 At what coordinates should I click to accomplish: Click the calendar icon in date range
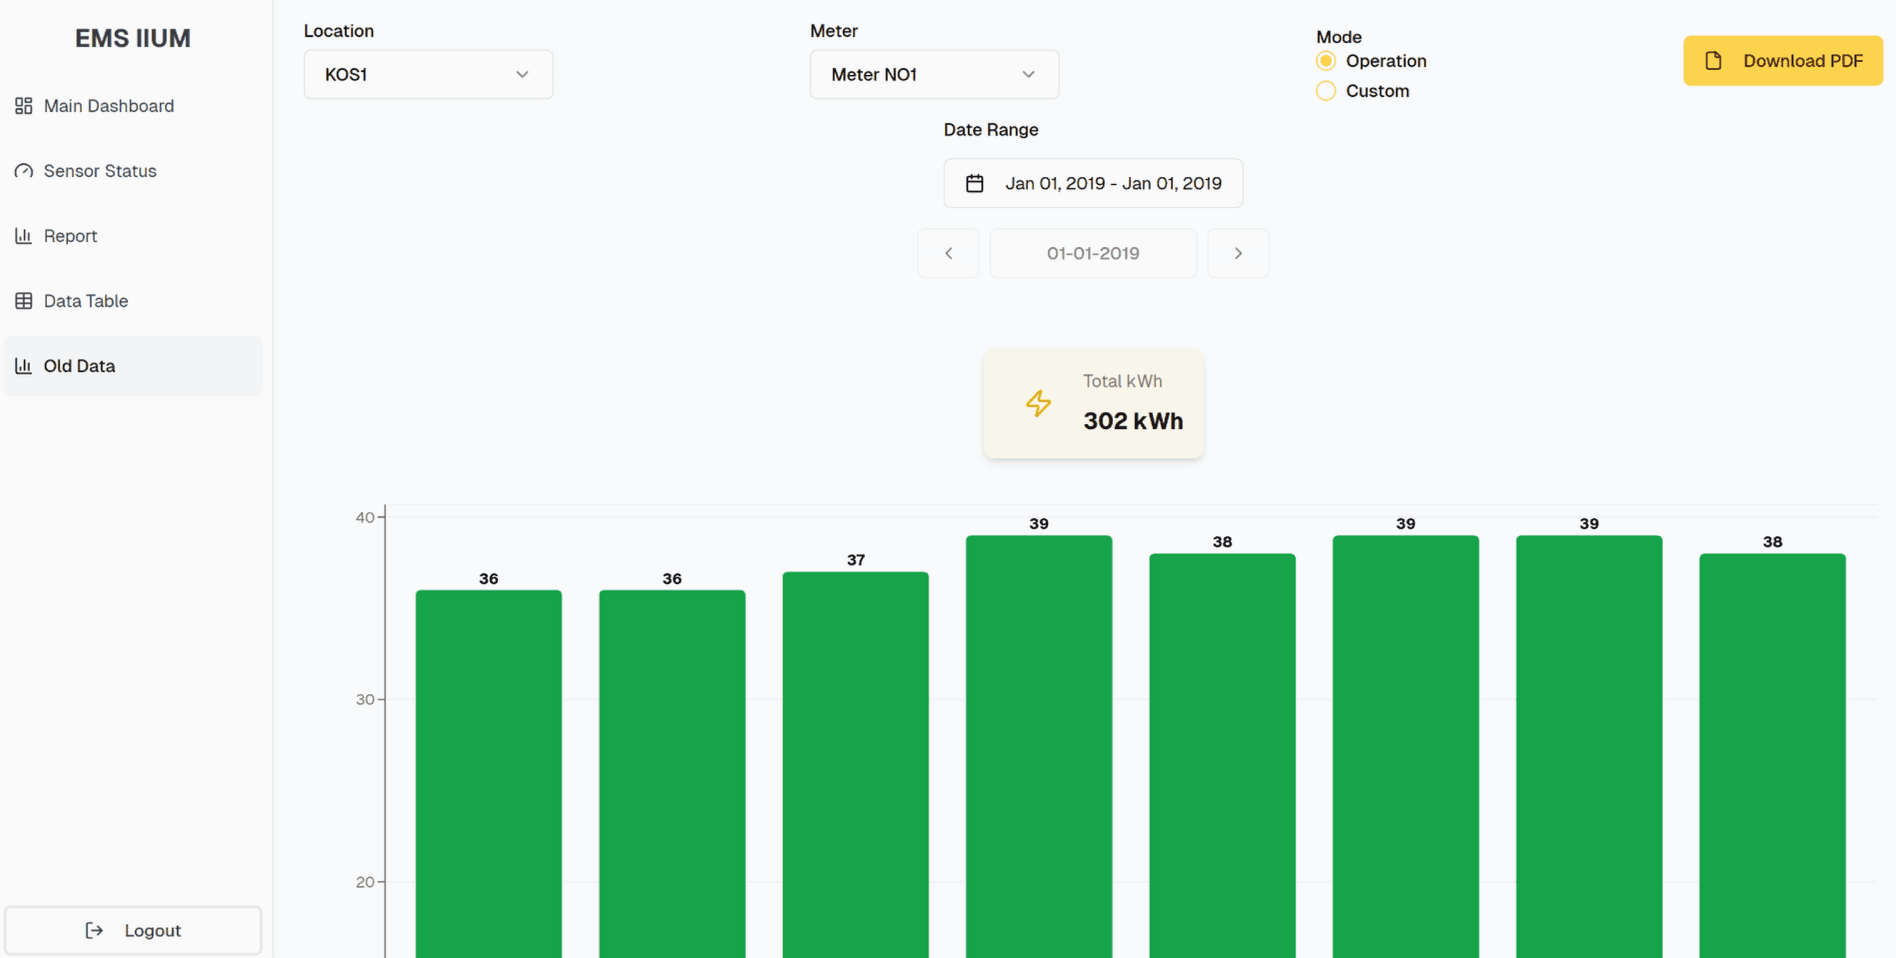[x=974, y=183]
